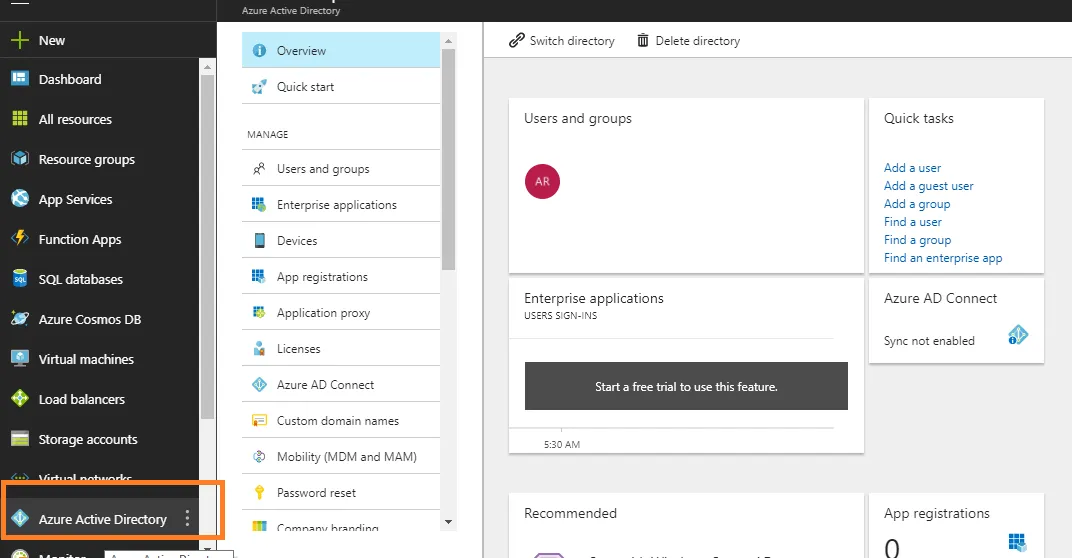Screen dimensions: 1072x558
Task: Click Virtual machines label in sidebar
Action: pyautogui.click(x=86, y=359)
